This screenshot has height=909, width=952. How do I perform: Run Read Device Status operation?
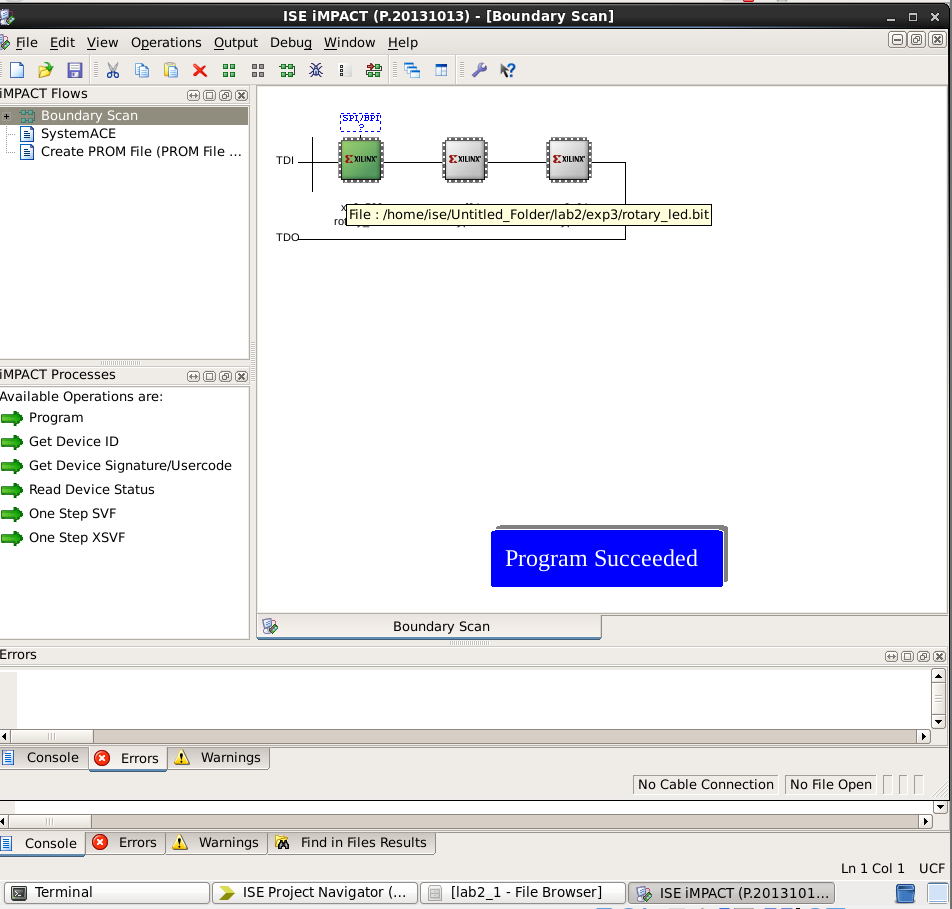(92, 489)
